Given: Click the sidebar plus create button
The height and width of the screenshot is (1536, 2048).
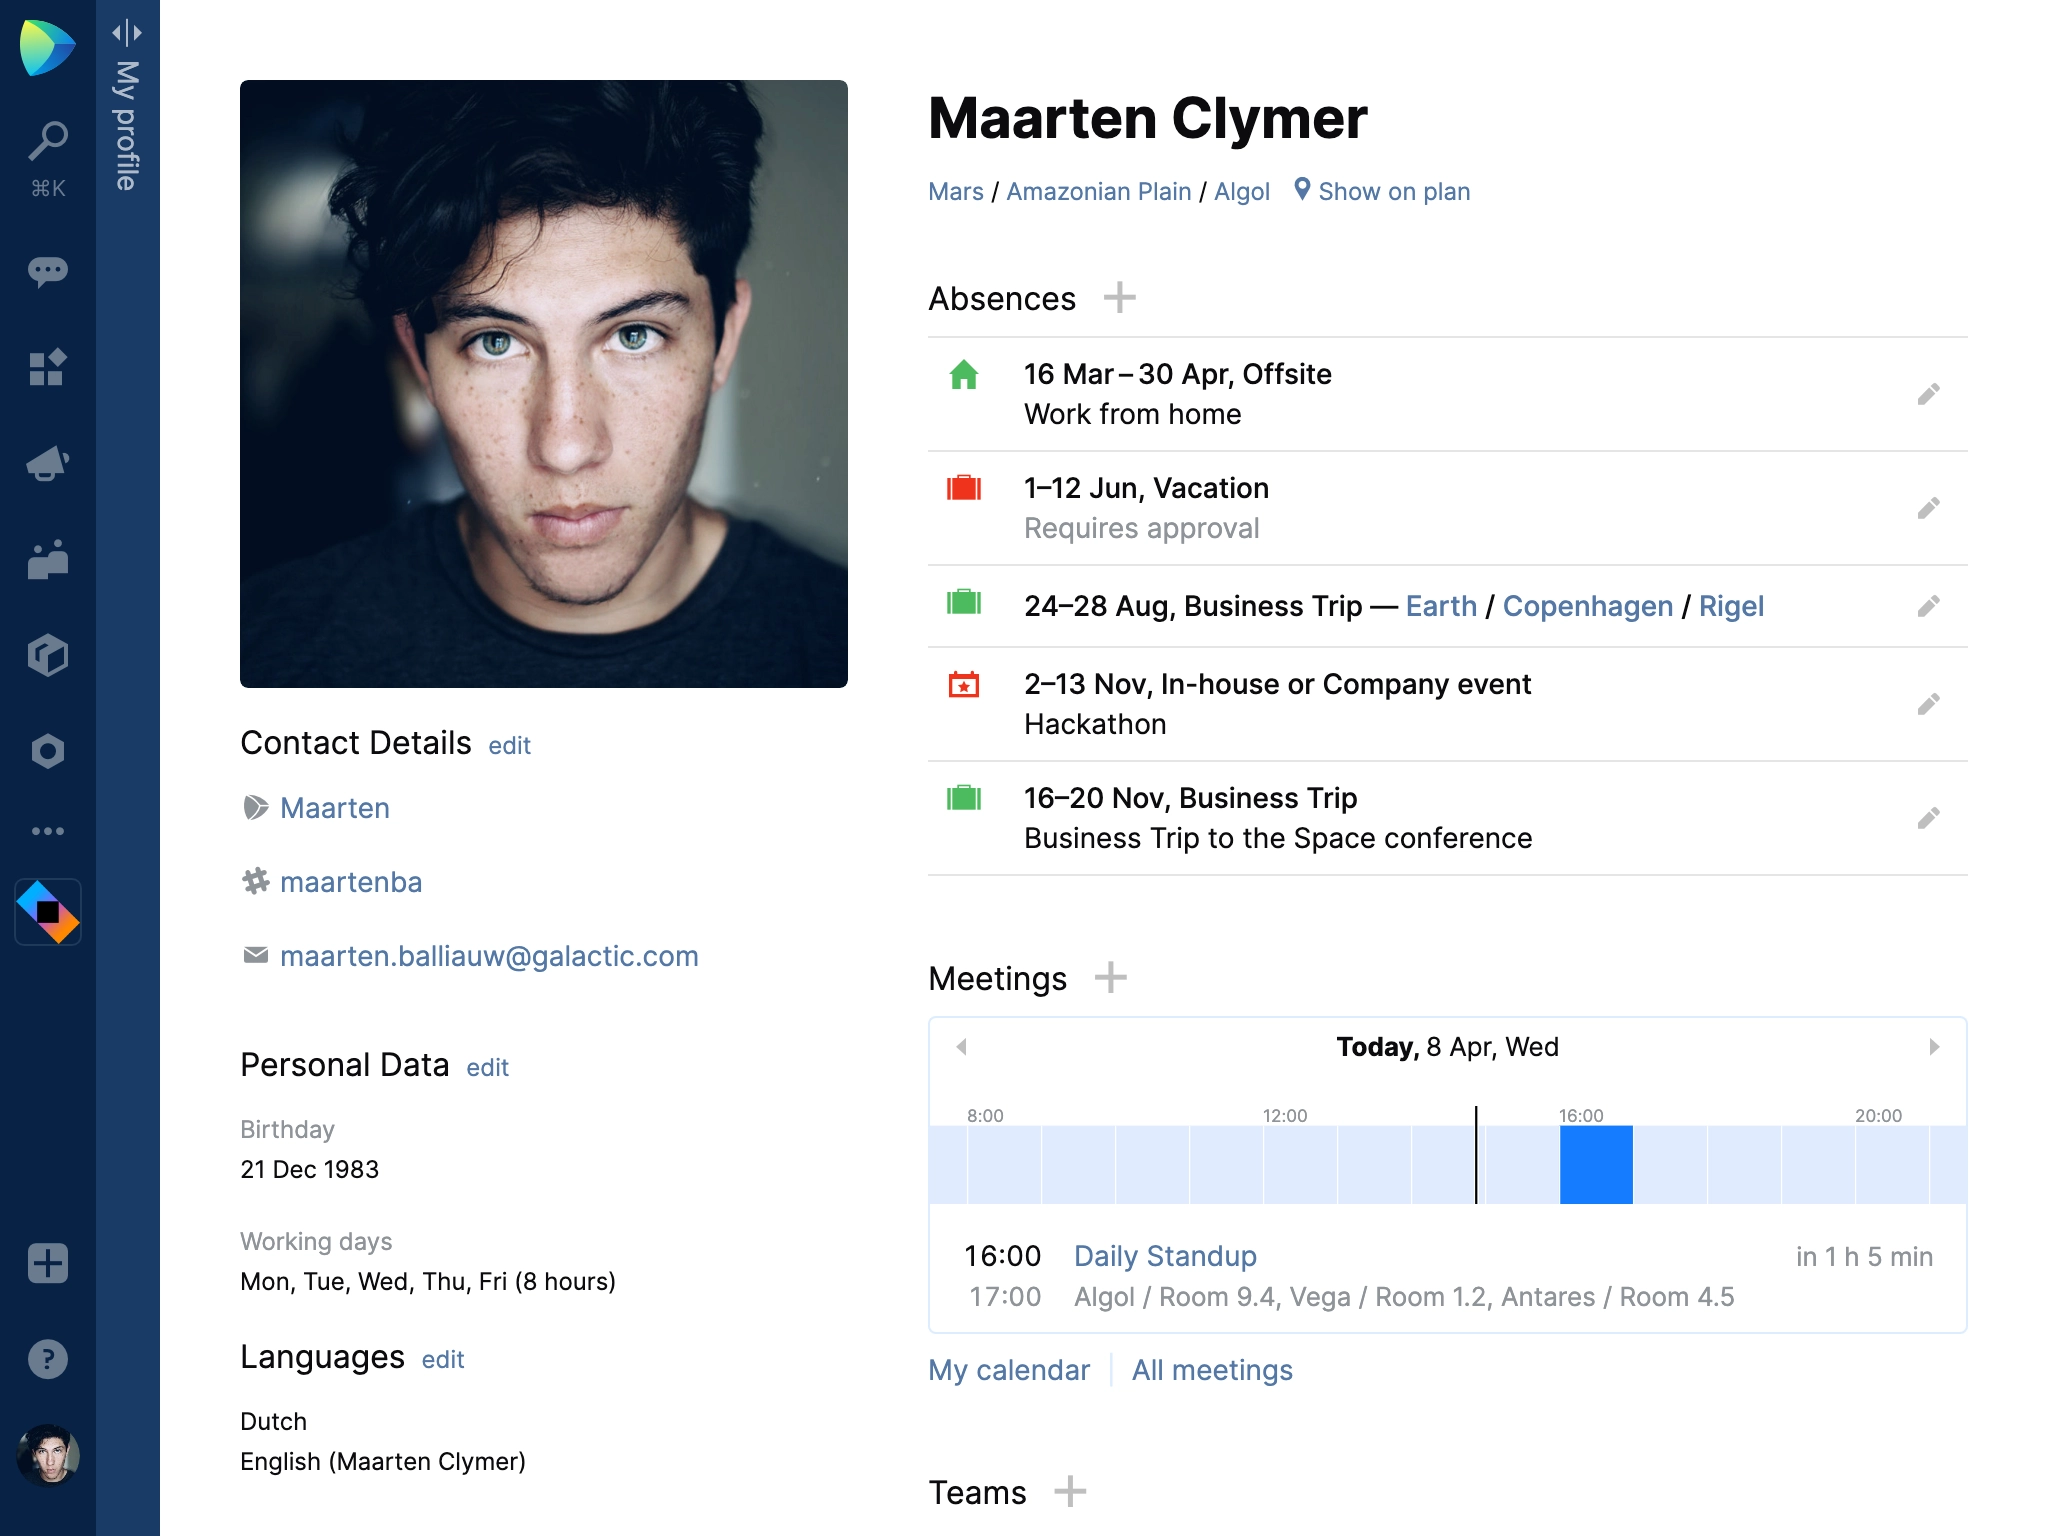Looking at the screenshot, I should pos(47,1263).
